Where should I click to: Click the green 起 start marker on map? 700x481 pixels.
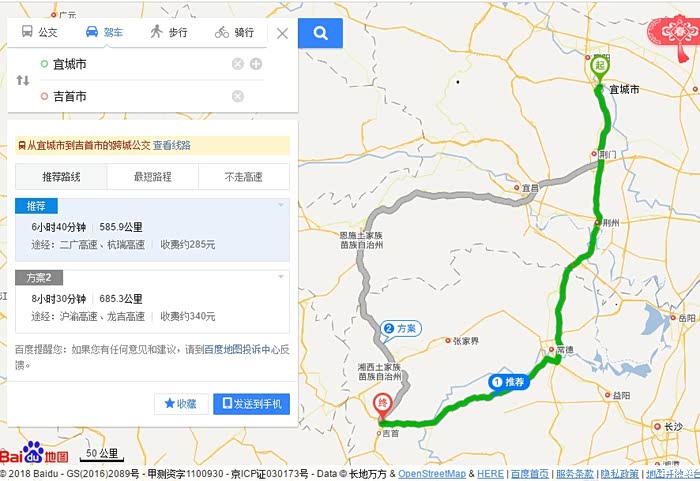(x=600, y=68)
